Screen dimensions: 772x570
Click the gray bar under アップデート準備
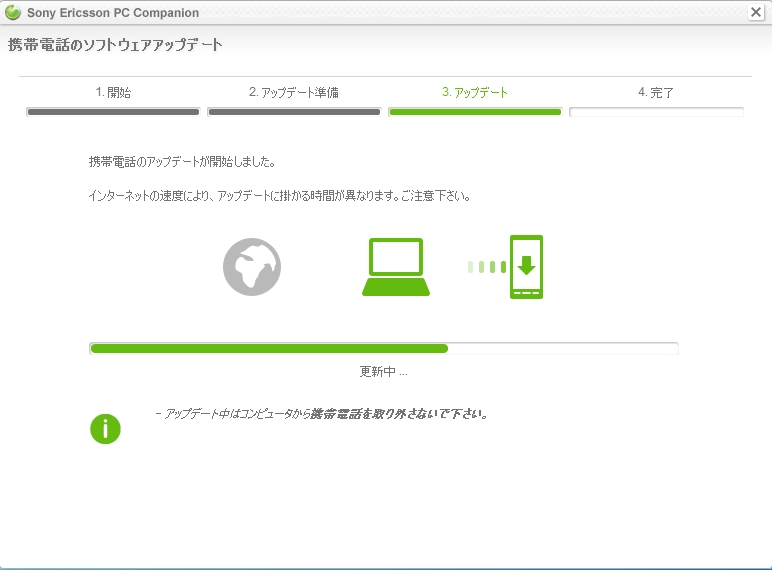point(294,112)
